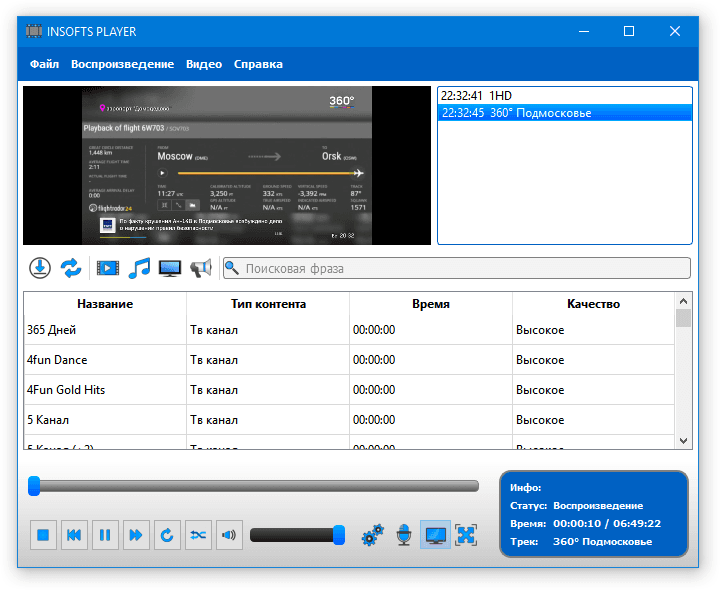Select the video film strip filter icon
This screenshot has width=720, height=590.
[x=107, y=268]
